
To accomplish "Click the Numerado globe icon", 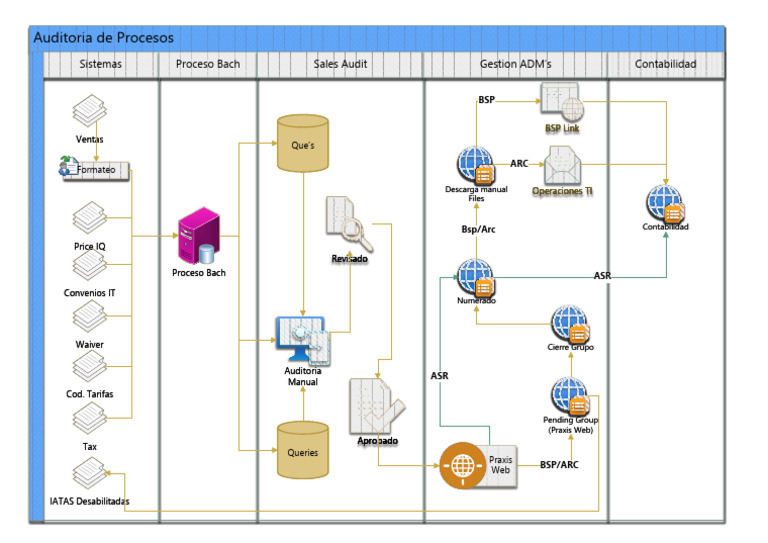I will pos(476,277).
